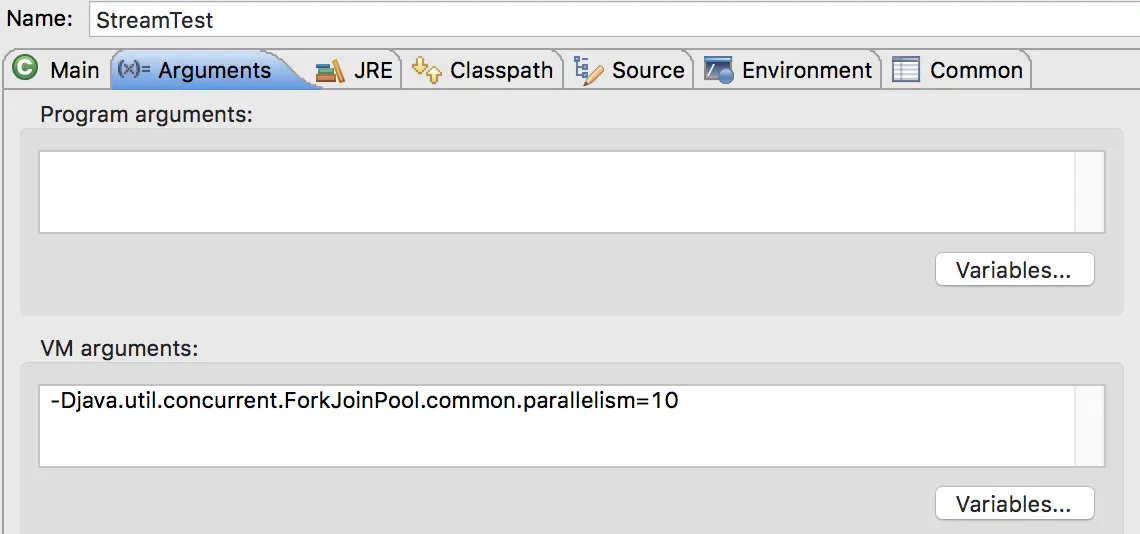Switch to the Common tab
The image size is (1140, 534).
tap(976, 70)
